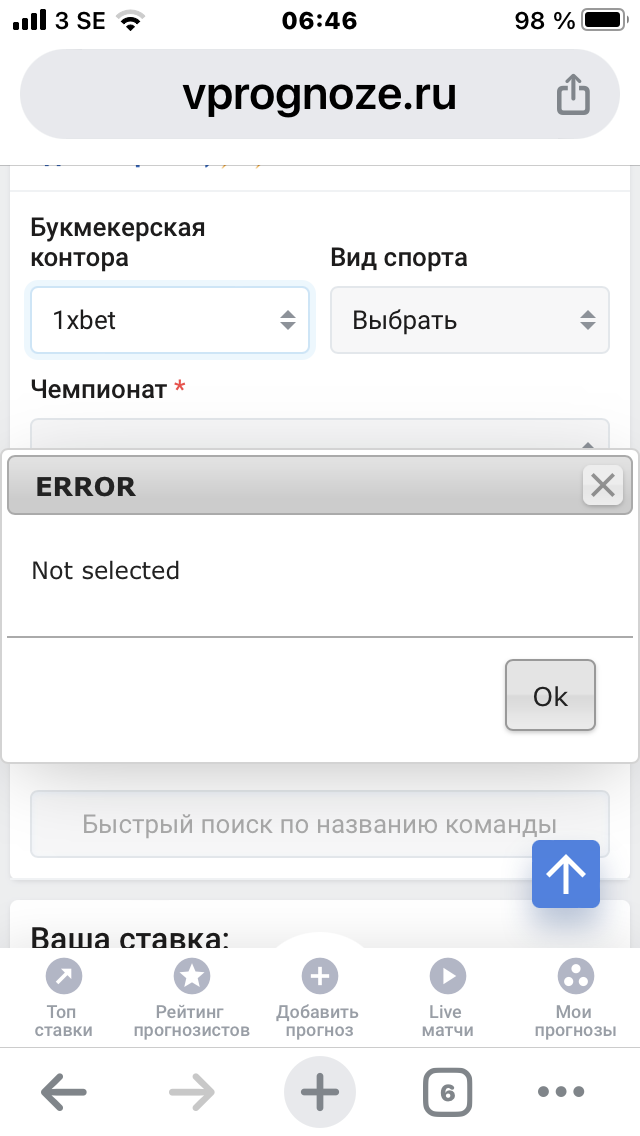The image size is (640, 1136).
Task: Tap the ERROR dialog title bar
Action: pos(290,486)
